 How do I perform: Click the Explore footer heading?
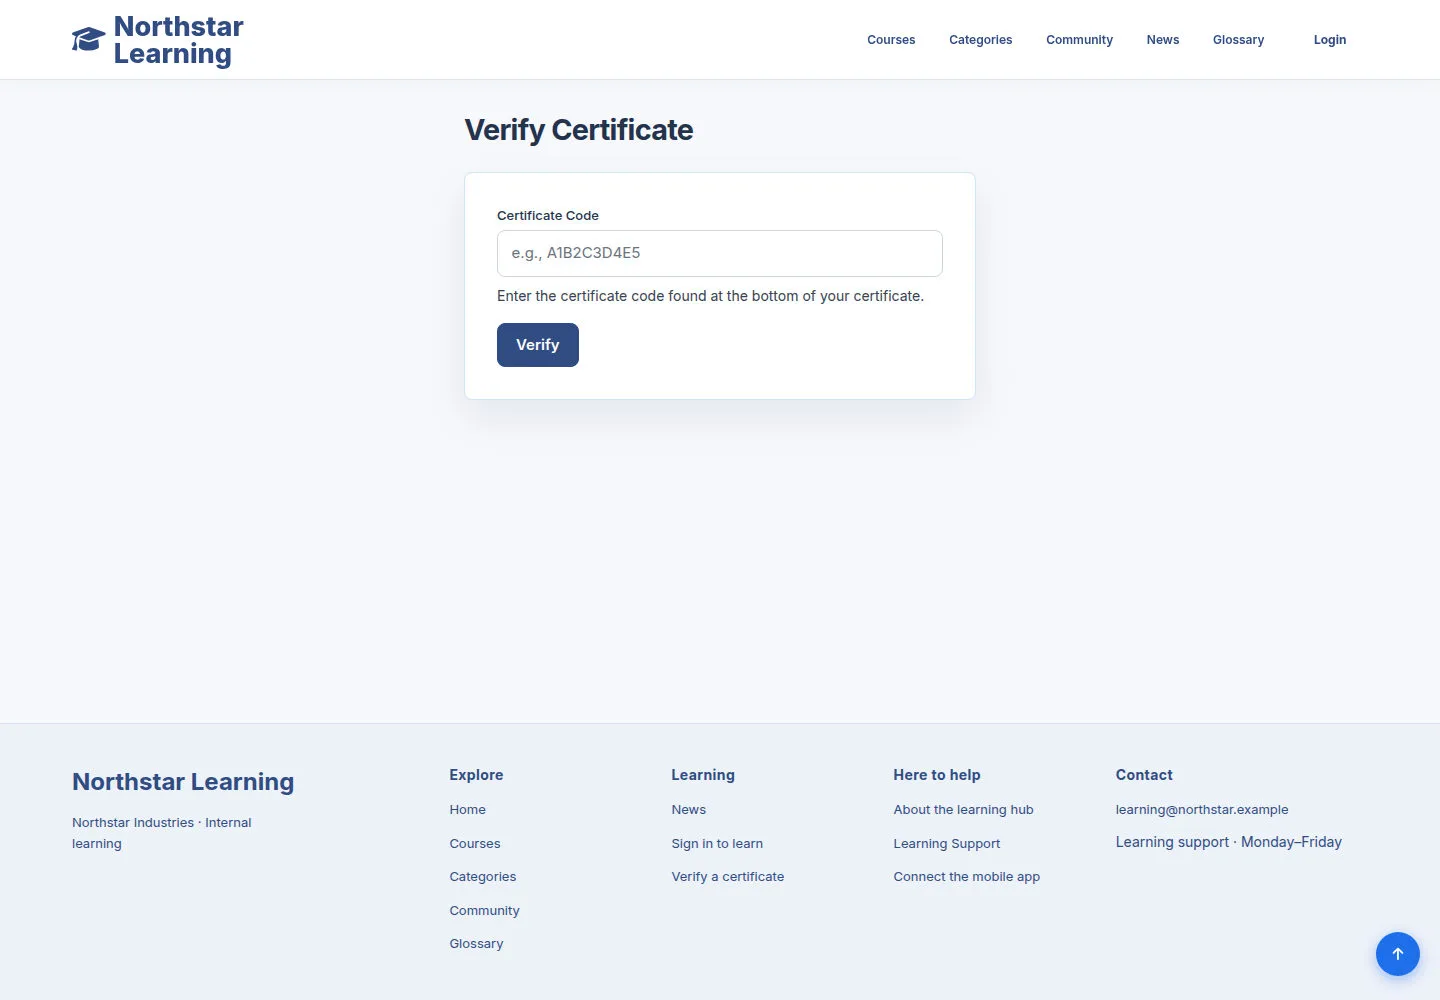[476, 775]
